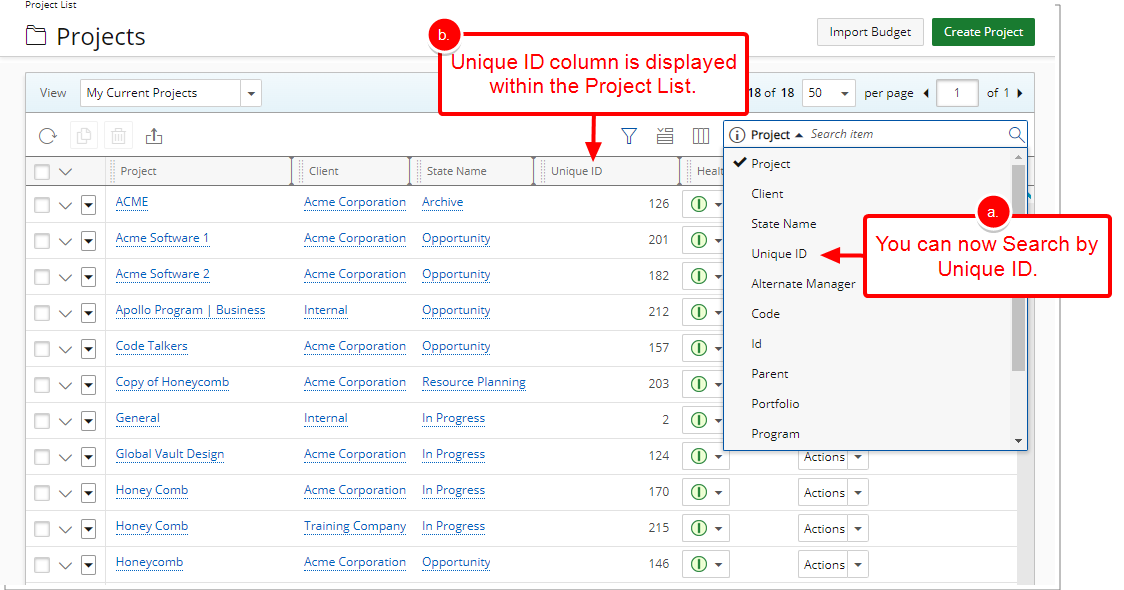Click health status icon for Acme Software 1

click(699, 239)
